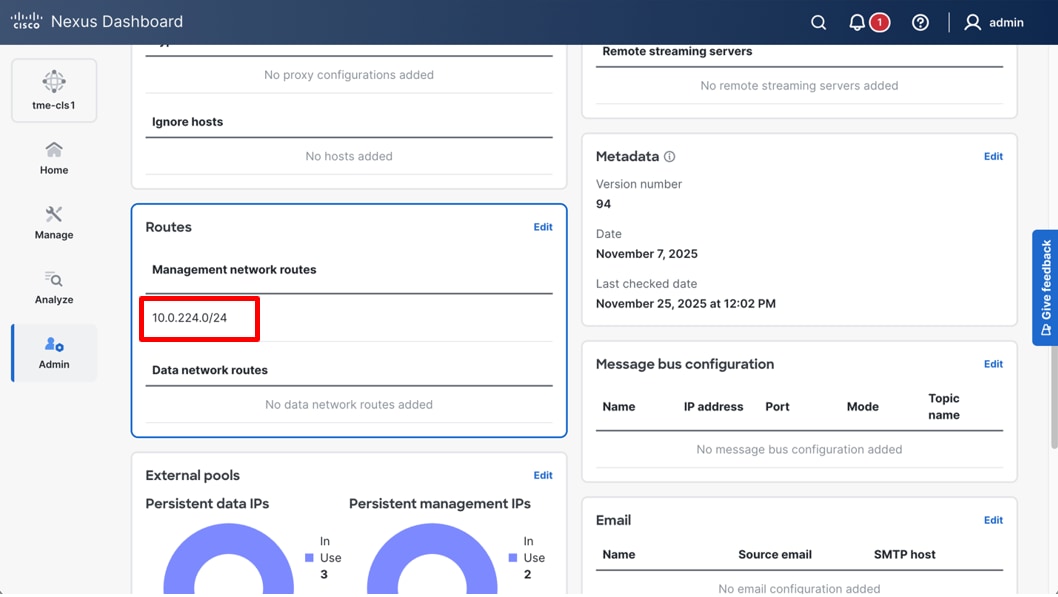Screen dimensions: 1058x597
Task: Select the 10.0.224.0/24 management route
Action: coord(198,318)
